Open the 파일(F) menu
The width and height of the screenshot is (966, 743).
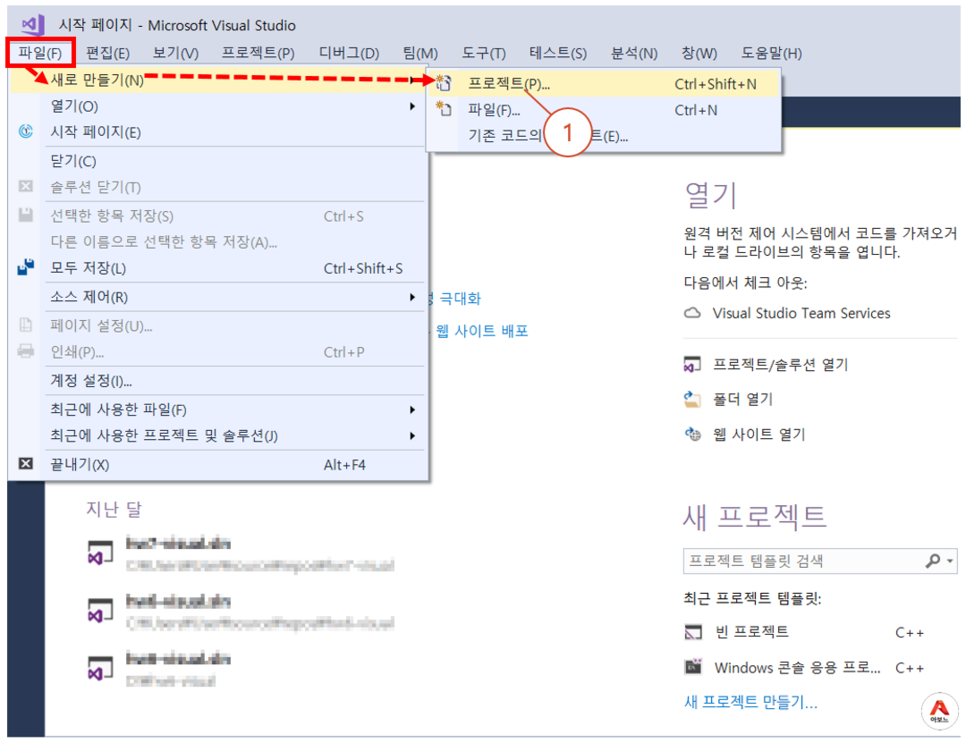point(40,52)
